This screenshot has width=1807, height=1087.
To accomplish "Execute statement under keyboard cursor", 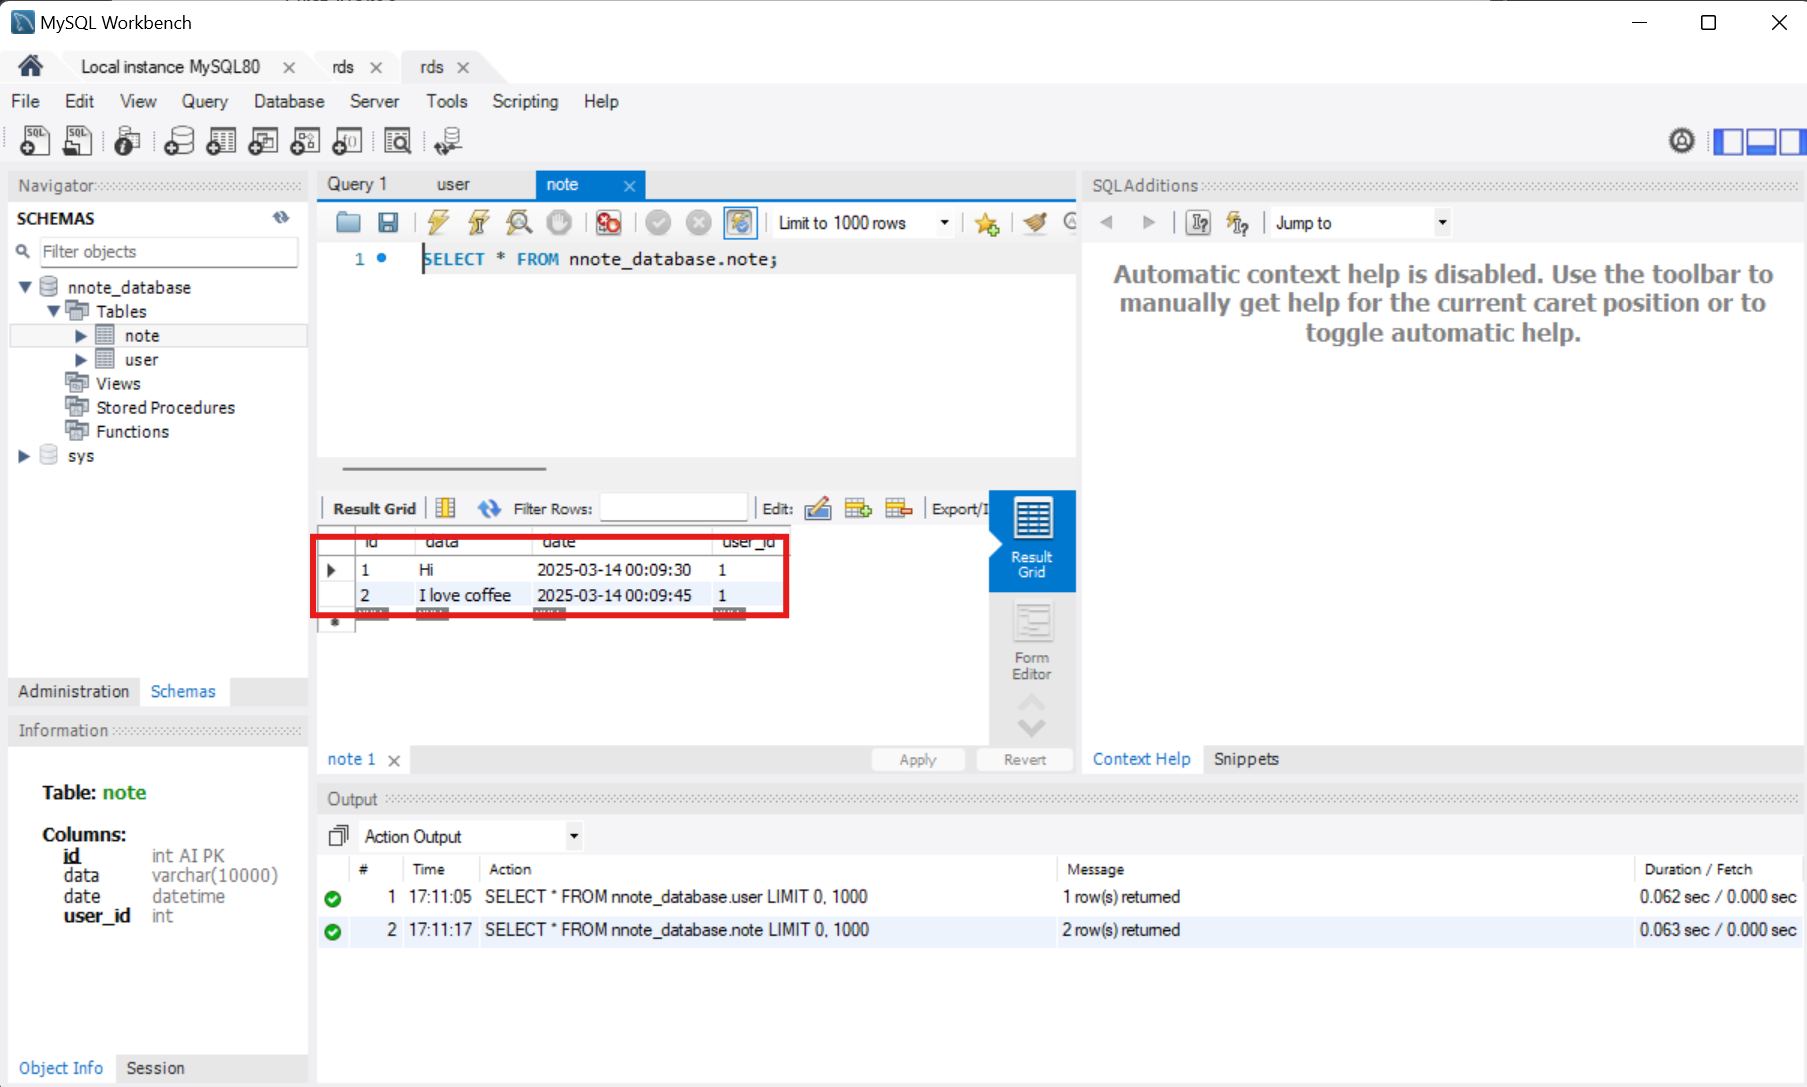I will (x=478, y=223).
